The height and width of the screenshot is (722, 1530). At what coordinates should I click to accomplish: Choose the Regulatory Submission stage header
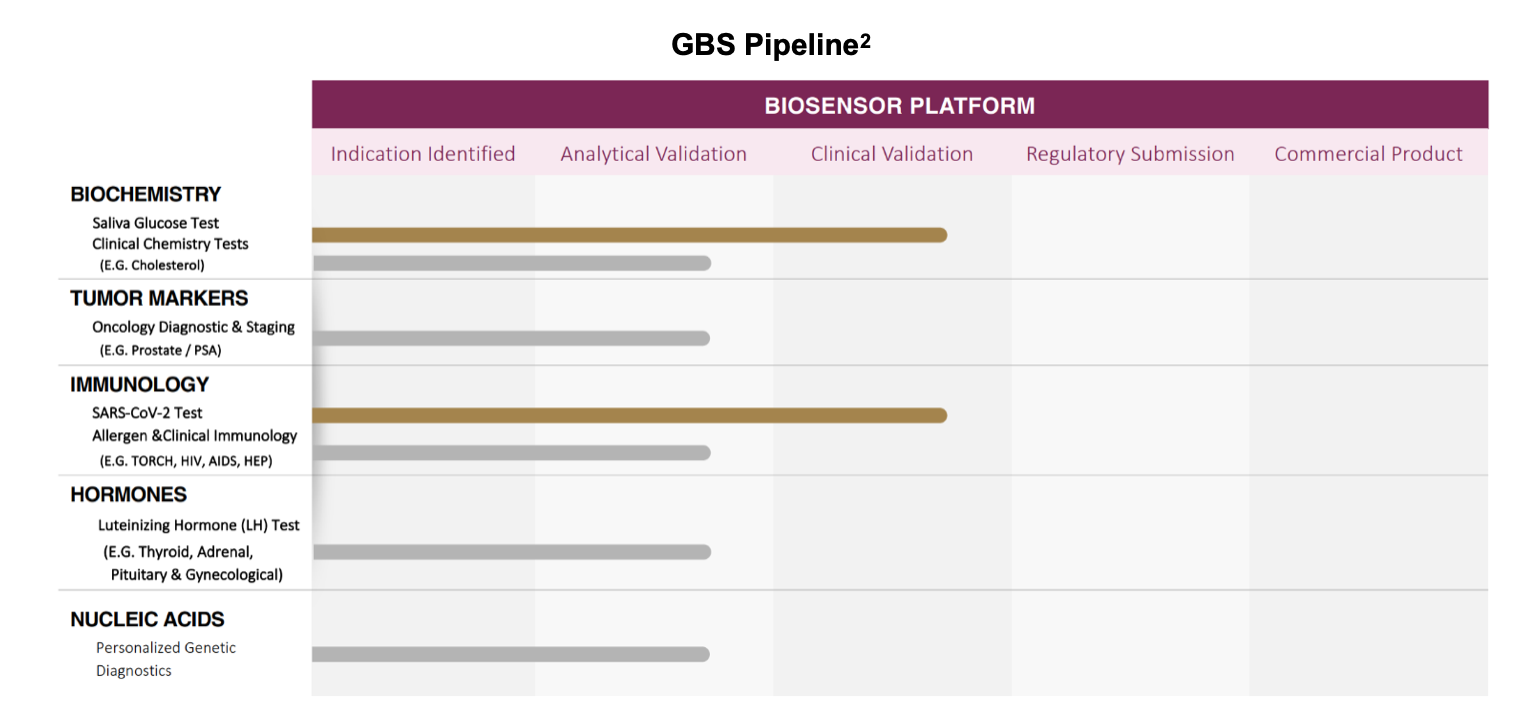pyautogui.click(x=1130, y=154)
